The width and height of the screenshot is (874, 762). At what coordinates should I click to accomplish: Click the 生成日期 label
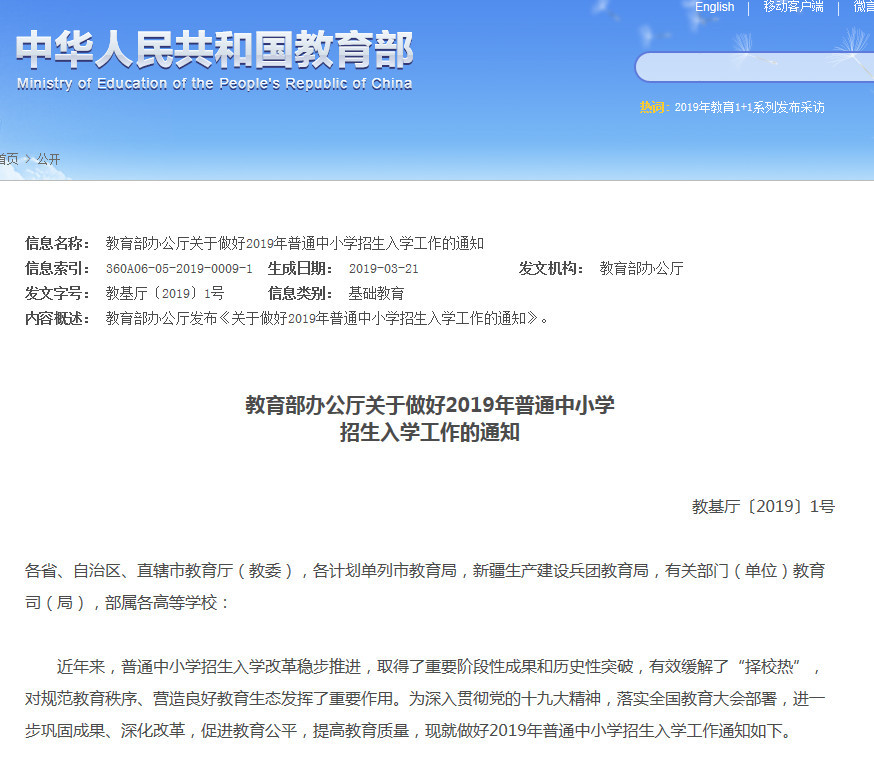(299, 269)
